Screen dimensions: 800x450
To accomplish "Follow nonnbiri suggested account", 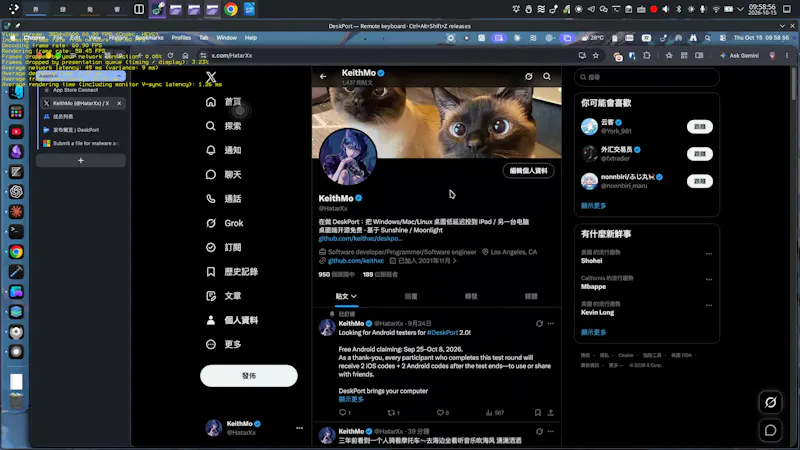I will (699, 181).
